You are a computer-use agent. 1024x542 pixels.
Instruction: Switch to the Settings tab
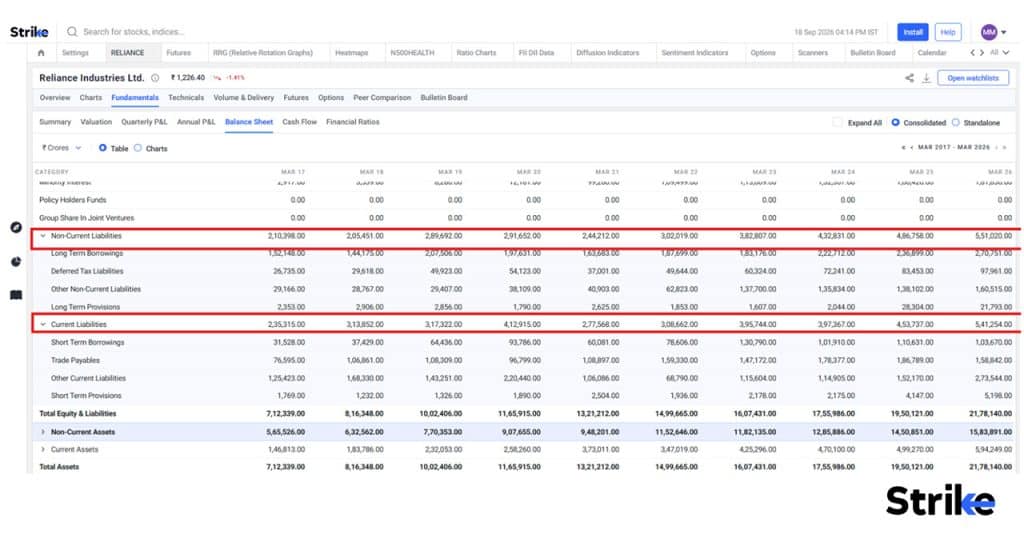[x=75, y=53]
